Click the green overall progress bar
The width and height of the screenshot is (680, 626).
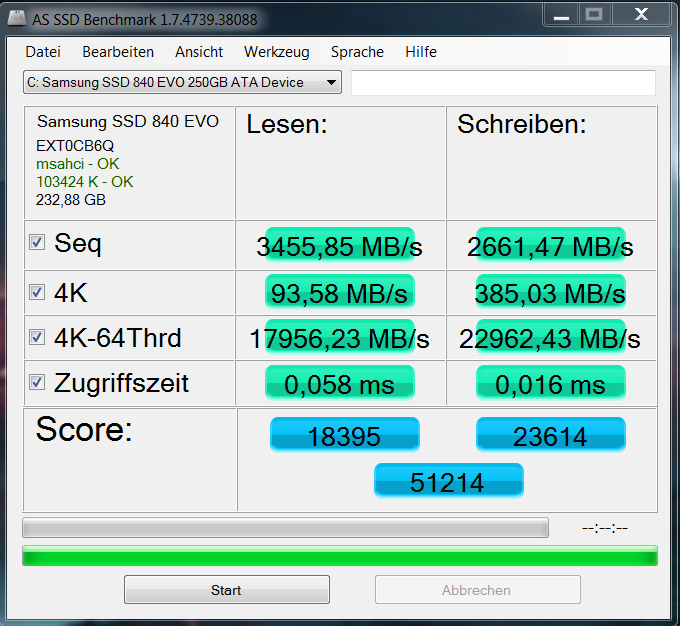(340, 556)
